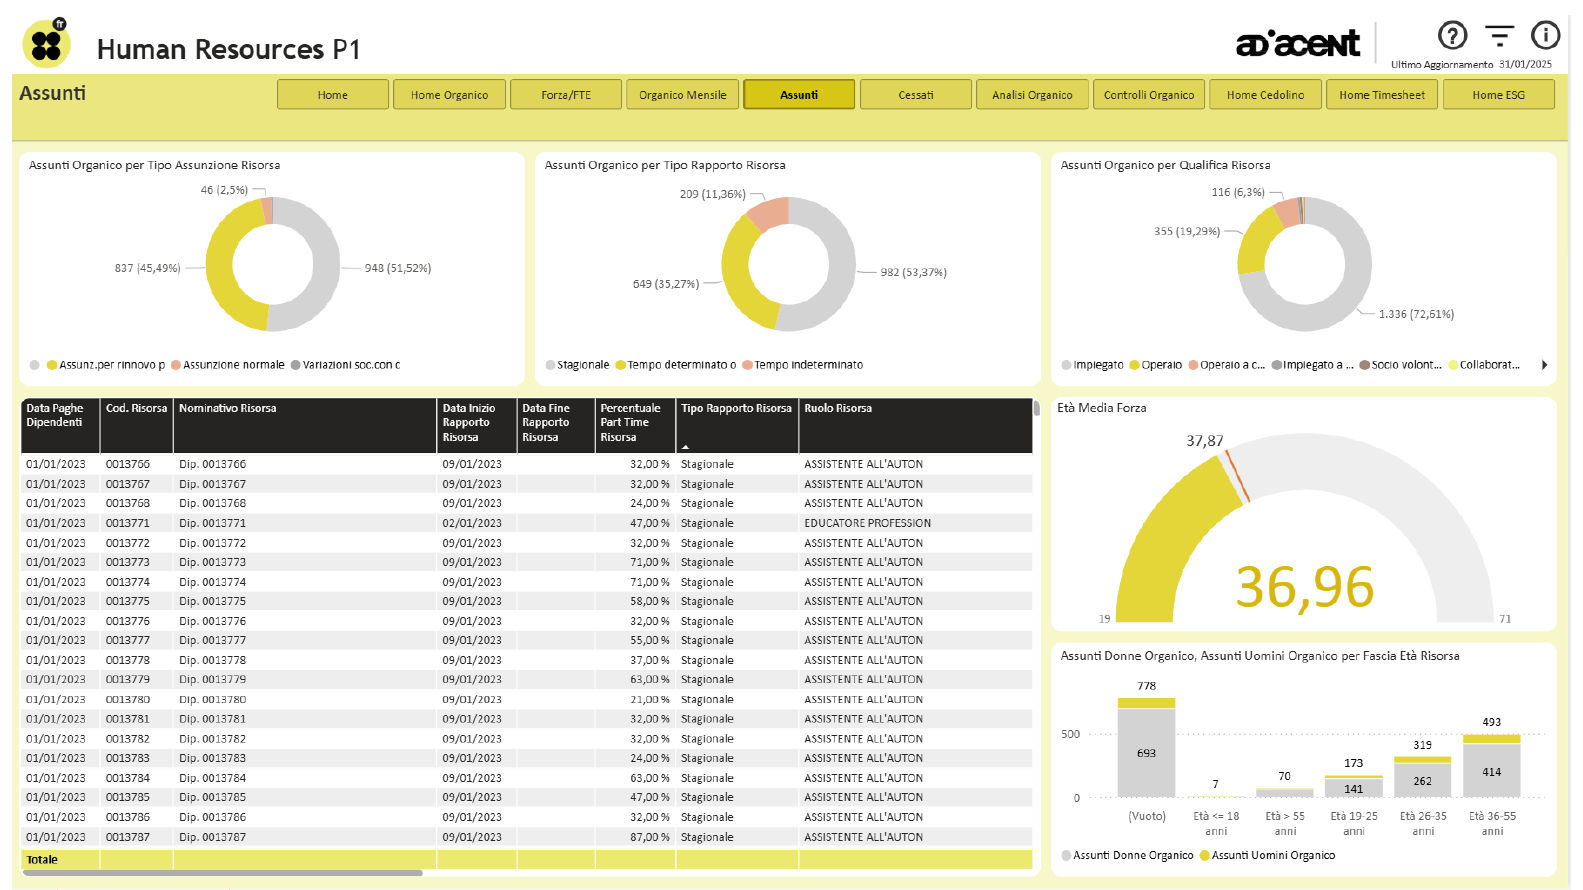Screen dimensions: 1583x890
Task: Click the information icon in header
Action: (x=1545, y=36)
